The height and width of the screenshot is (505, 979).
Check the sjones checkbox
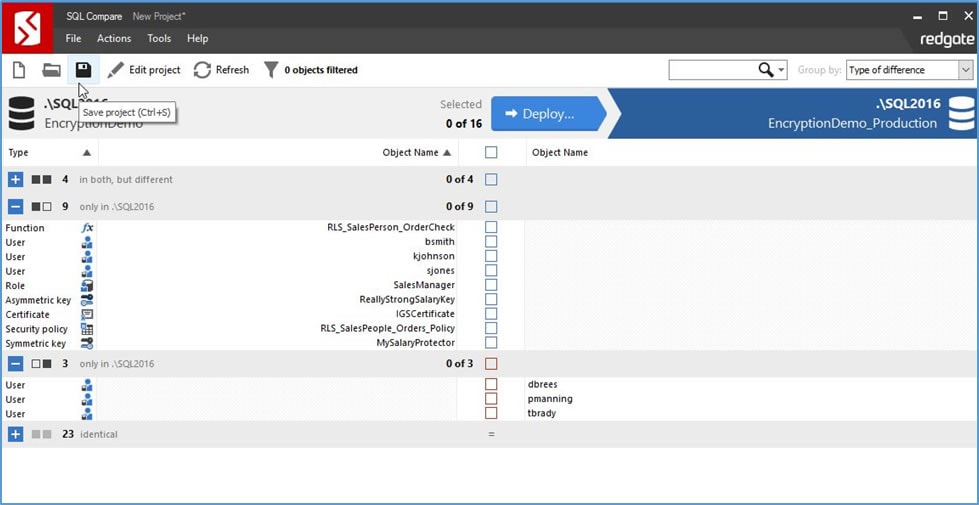tap(491, 270)
